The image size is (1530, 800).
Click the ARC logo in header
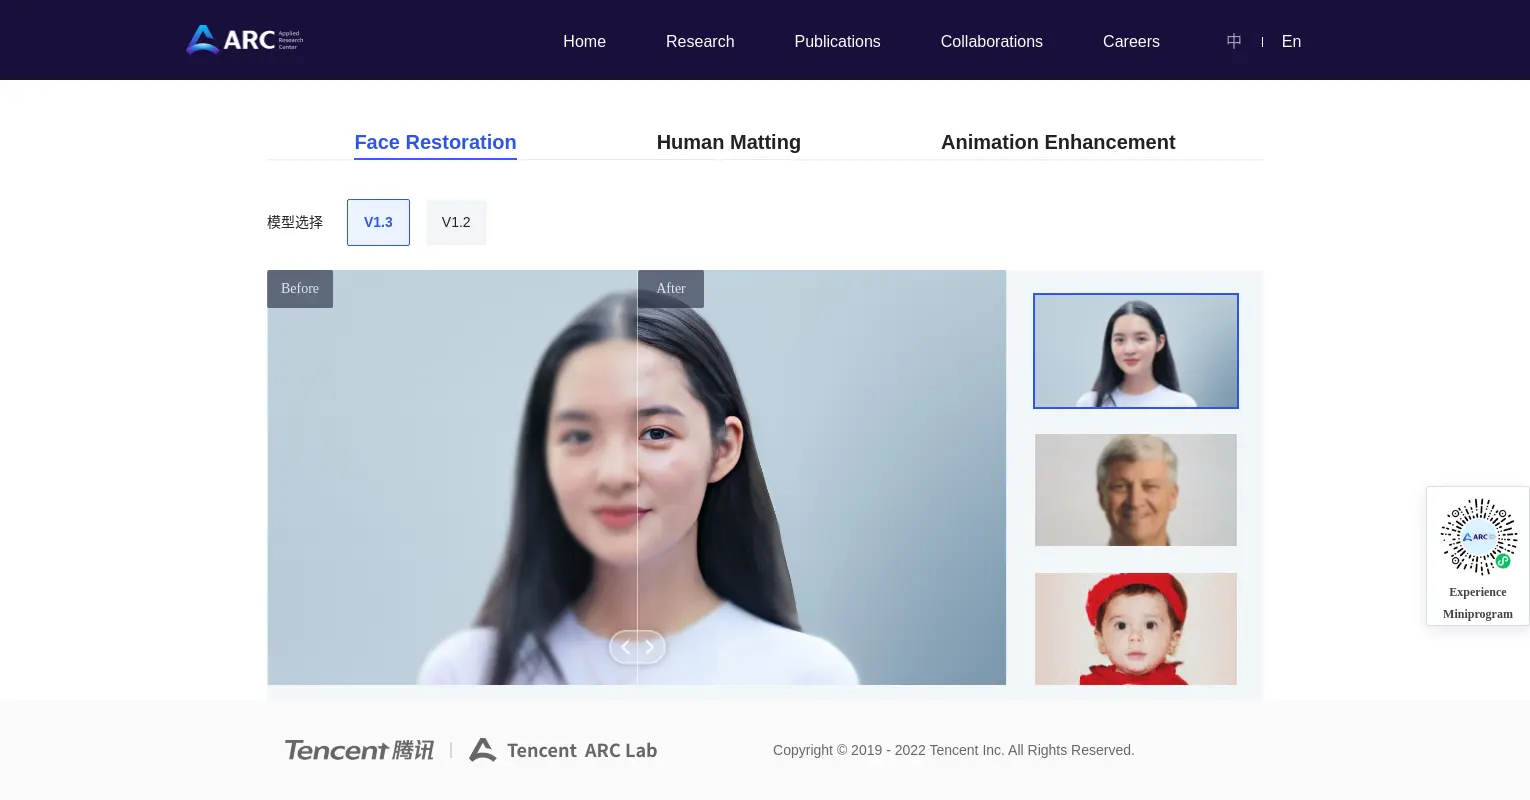coord(244,40)
